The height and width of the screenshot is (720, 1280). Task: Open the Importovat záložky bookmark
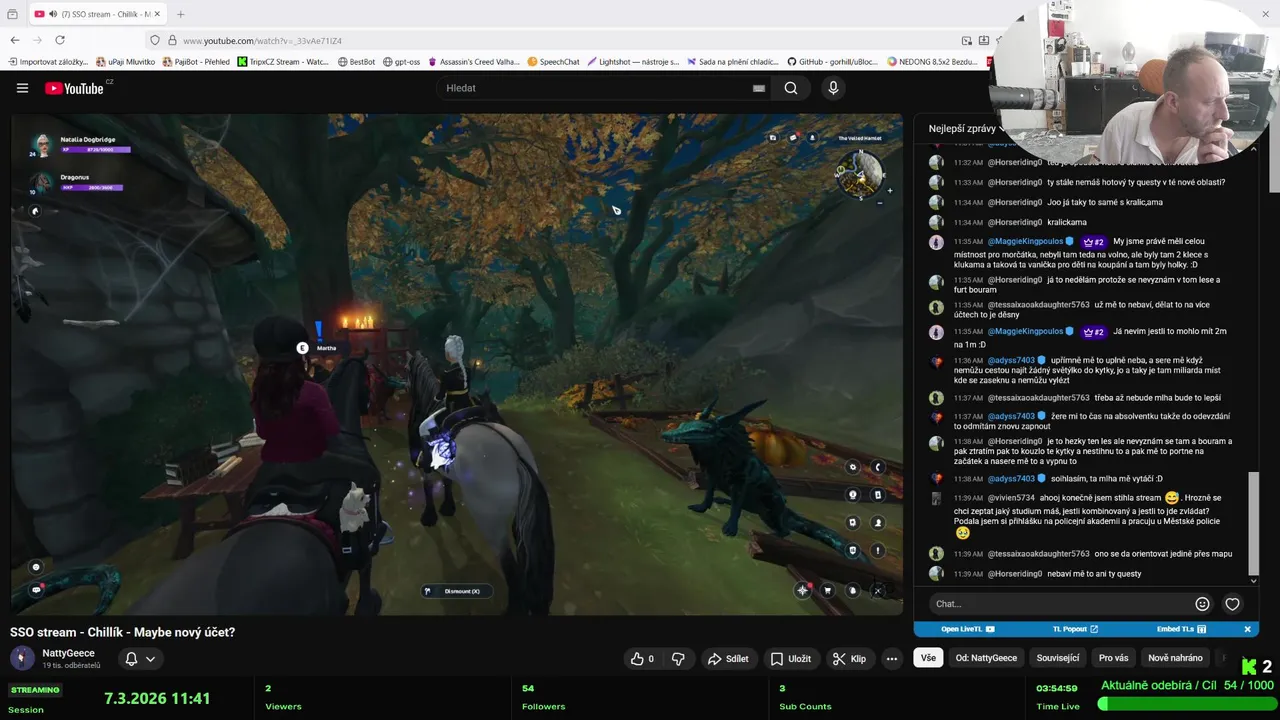click(x=48, y=62)
